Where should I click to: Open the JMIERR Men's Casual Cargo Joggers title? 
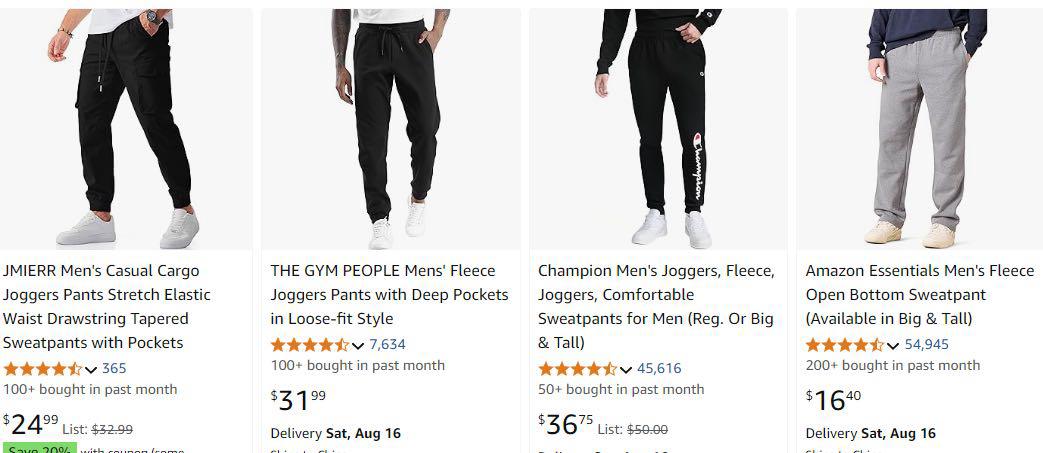[x=106, y=306]
